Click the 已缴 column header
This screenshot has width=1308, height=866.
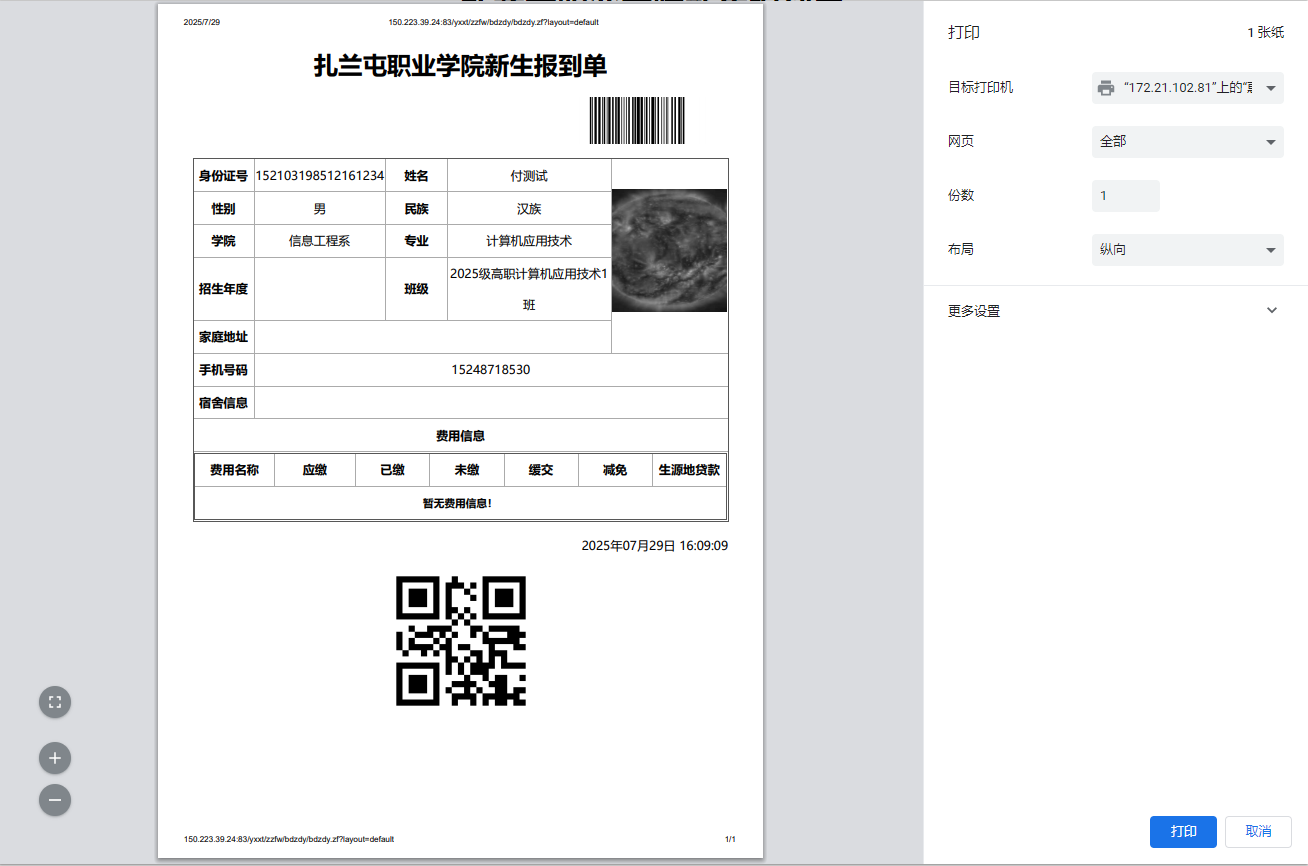click(x=393, y=470)
